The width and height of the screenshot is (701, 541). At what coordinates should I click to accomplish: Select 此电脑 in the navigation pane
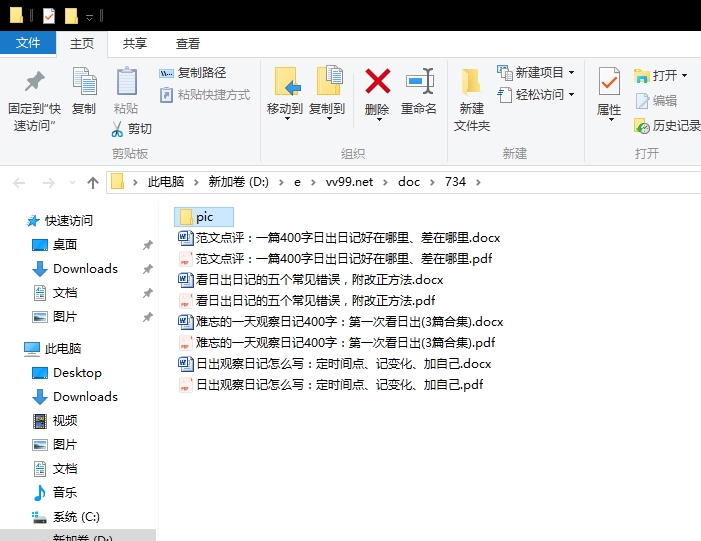53,349
